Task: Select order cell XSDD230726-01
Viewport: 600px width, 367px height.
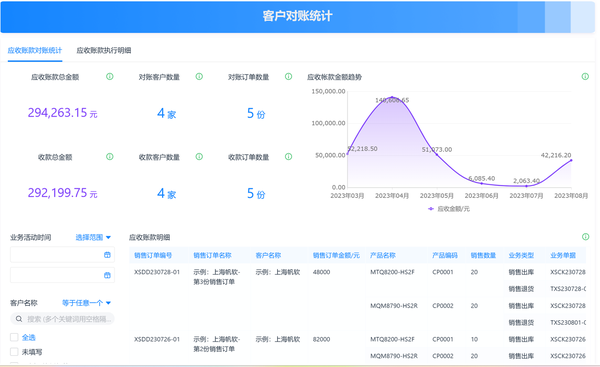Action: 157,339
